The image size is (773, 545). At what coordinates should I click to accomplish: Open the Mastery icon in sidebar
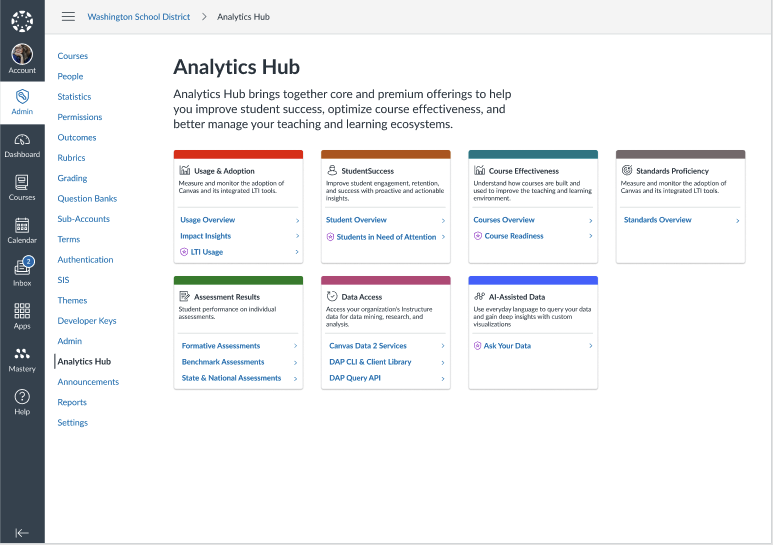22,358
